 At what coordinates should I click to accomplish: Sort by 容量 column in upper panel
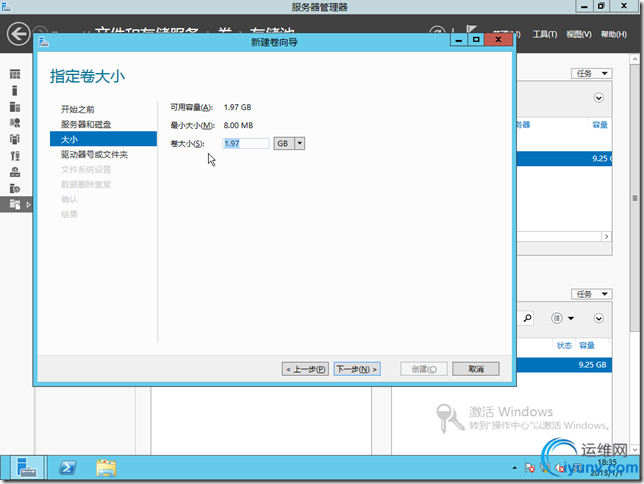(600, 124)
